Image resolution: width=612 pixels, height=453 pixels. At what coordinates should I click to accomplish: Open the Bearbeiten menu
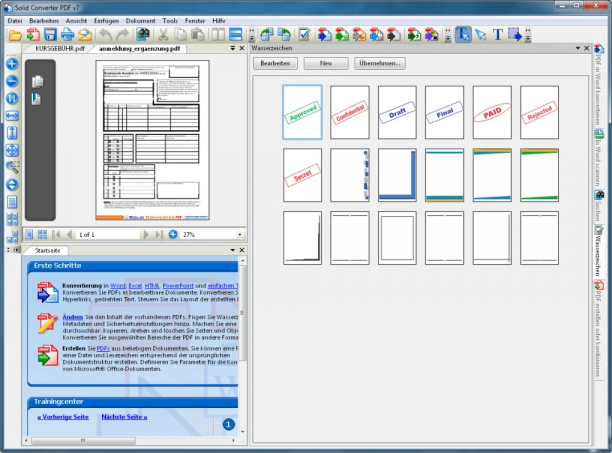(x=44, y=21)
